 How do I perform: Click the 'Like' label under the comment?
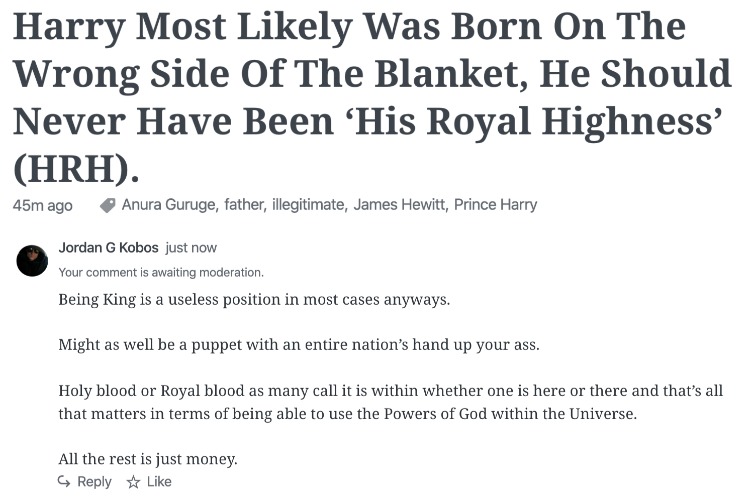point(159,481)
